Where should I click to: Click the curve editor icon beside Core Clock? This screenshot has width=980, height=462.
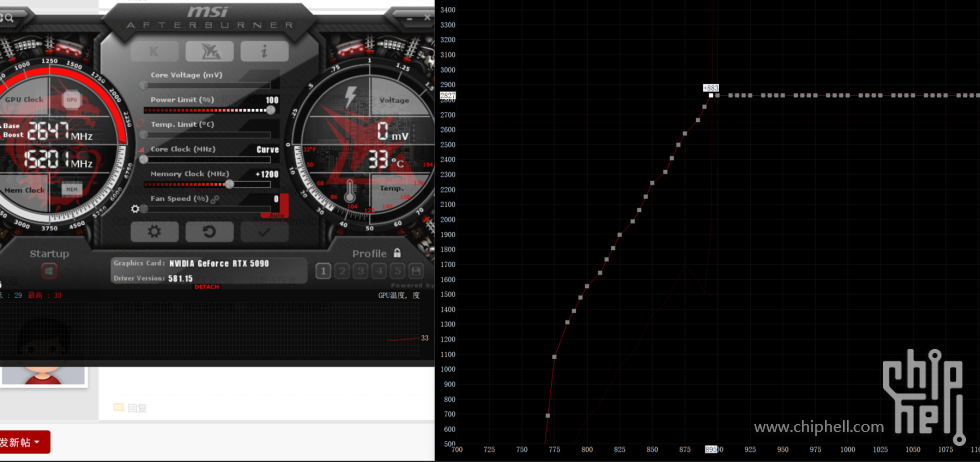(x=141, y=149)
